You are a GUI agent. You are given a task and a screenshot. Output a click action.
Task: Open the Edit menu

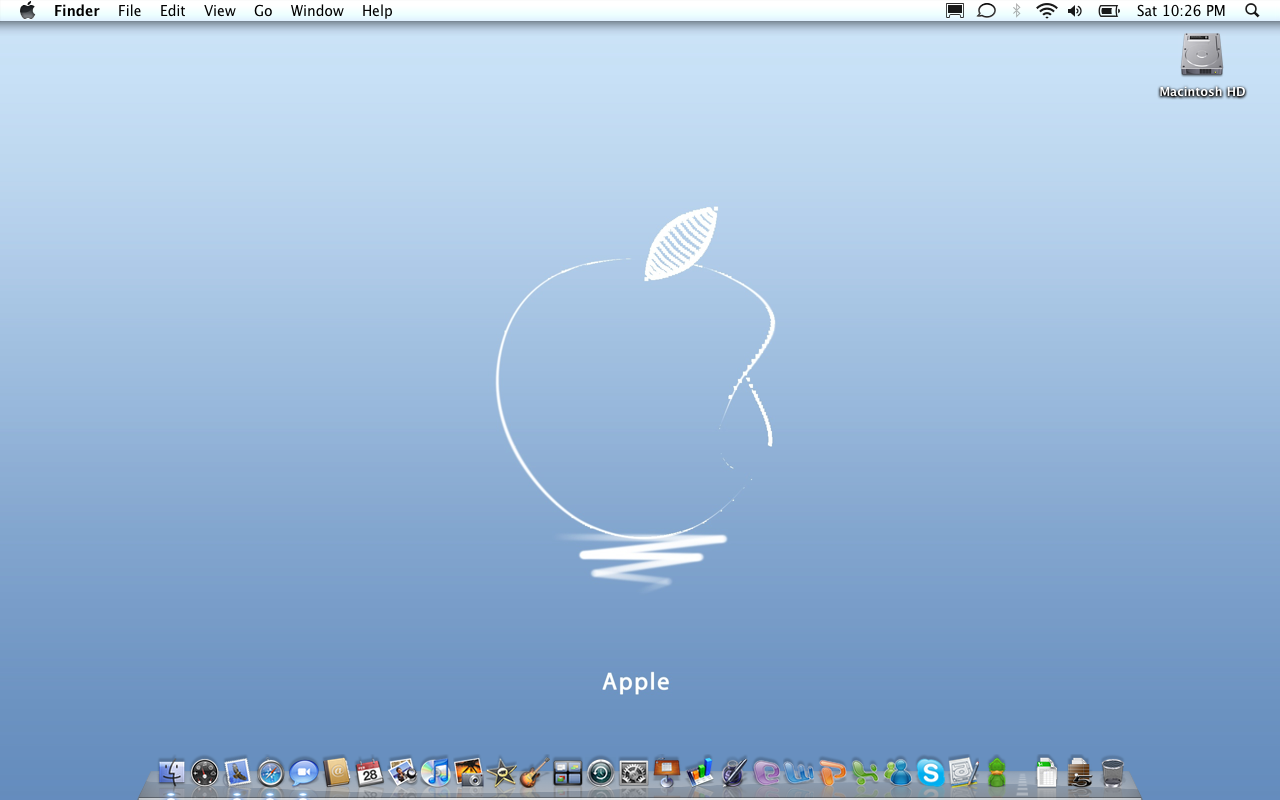pyautogui.click(x=173, y=11)
